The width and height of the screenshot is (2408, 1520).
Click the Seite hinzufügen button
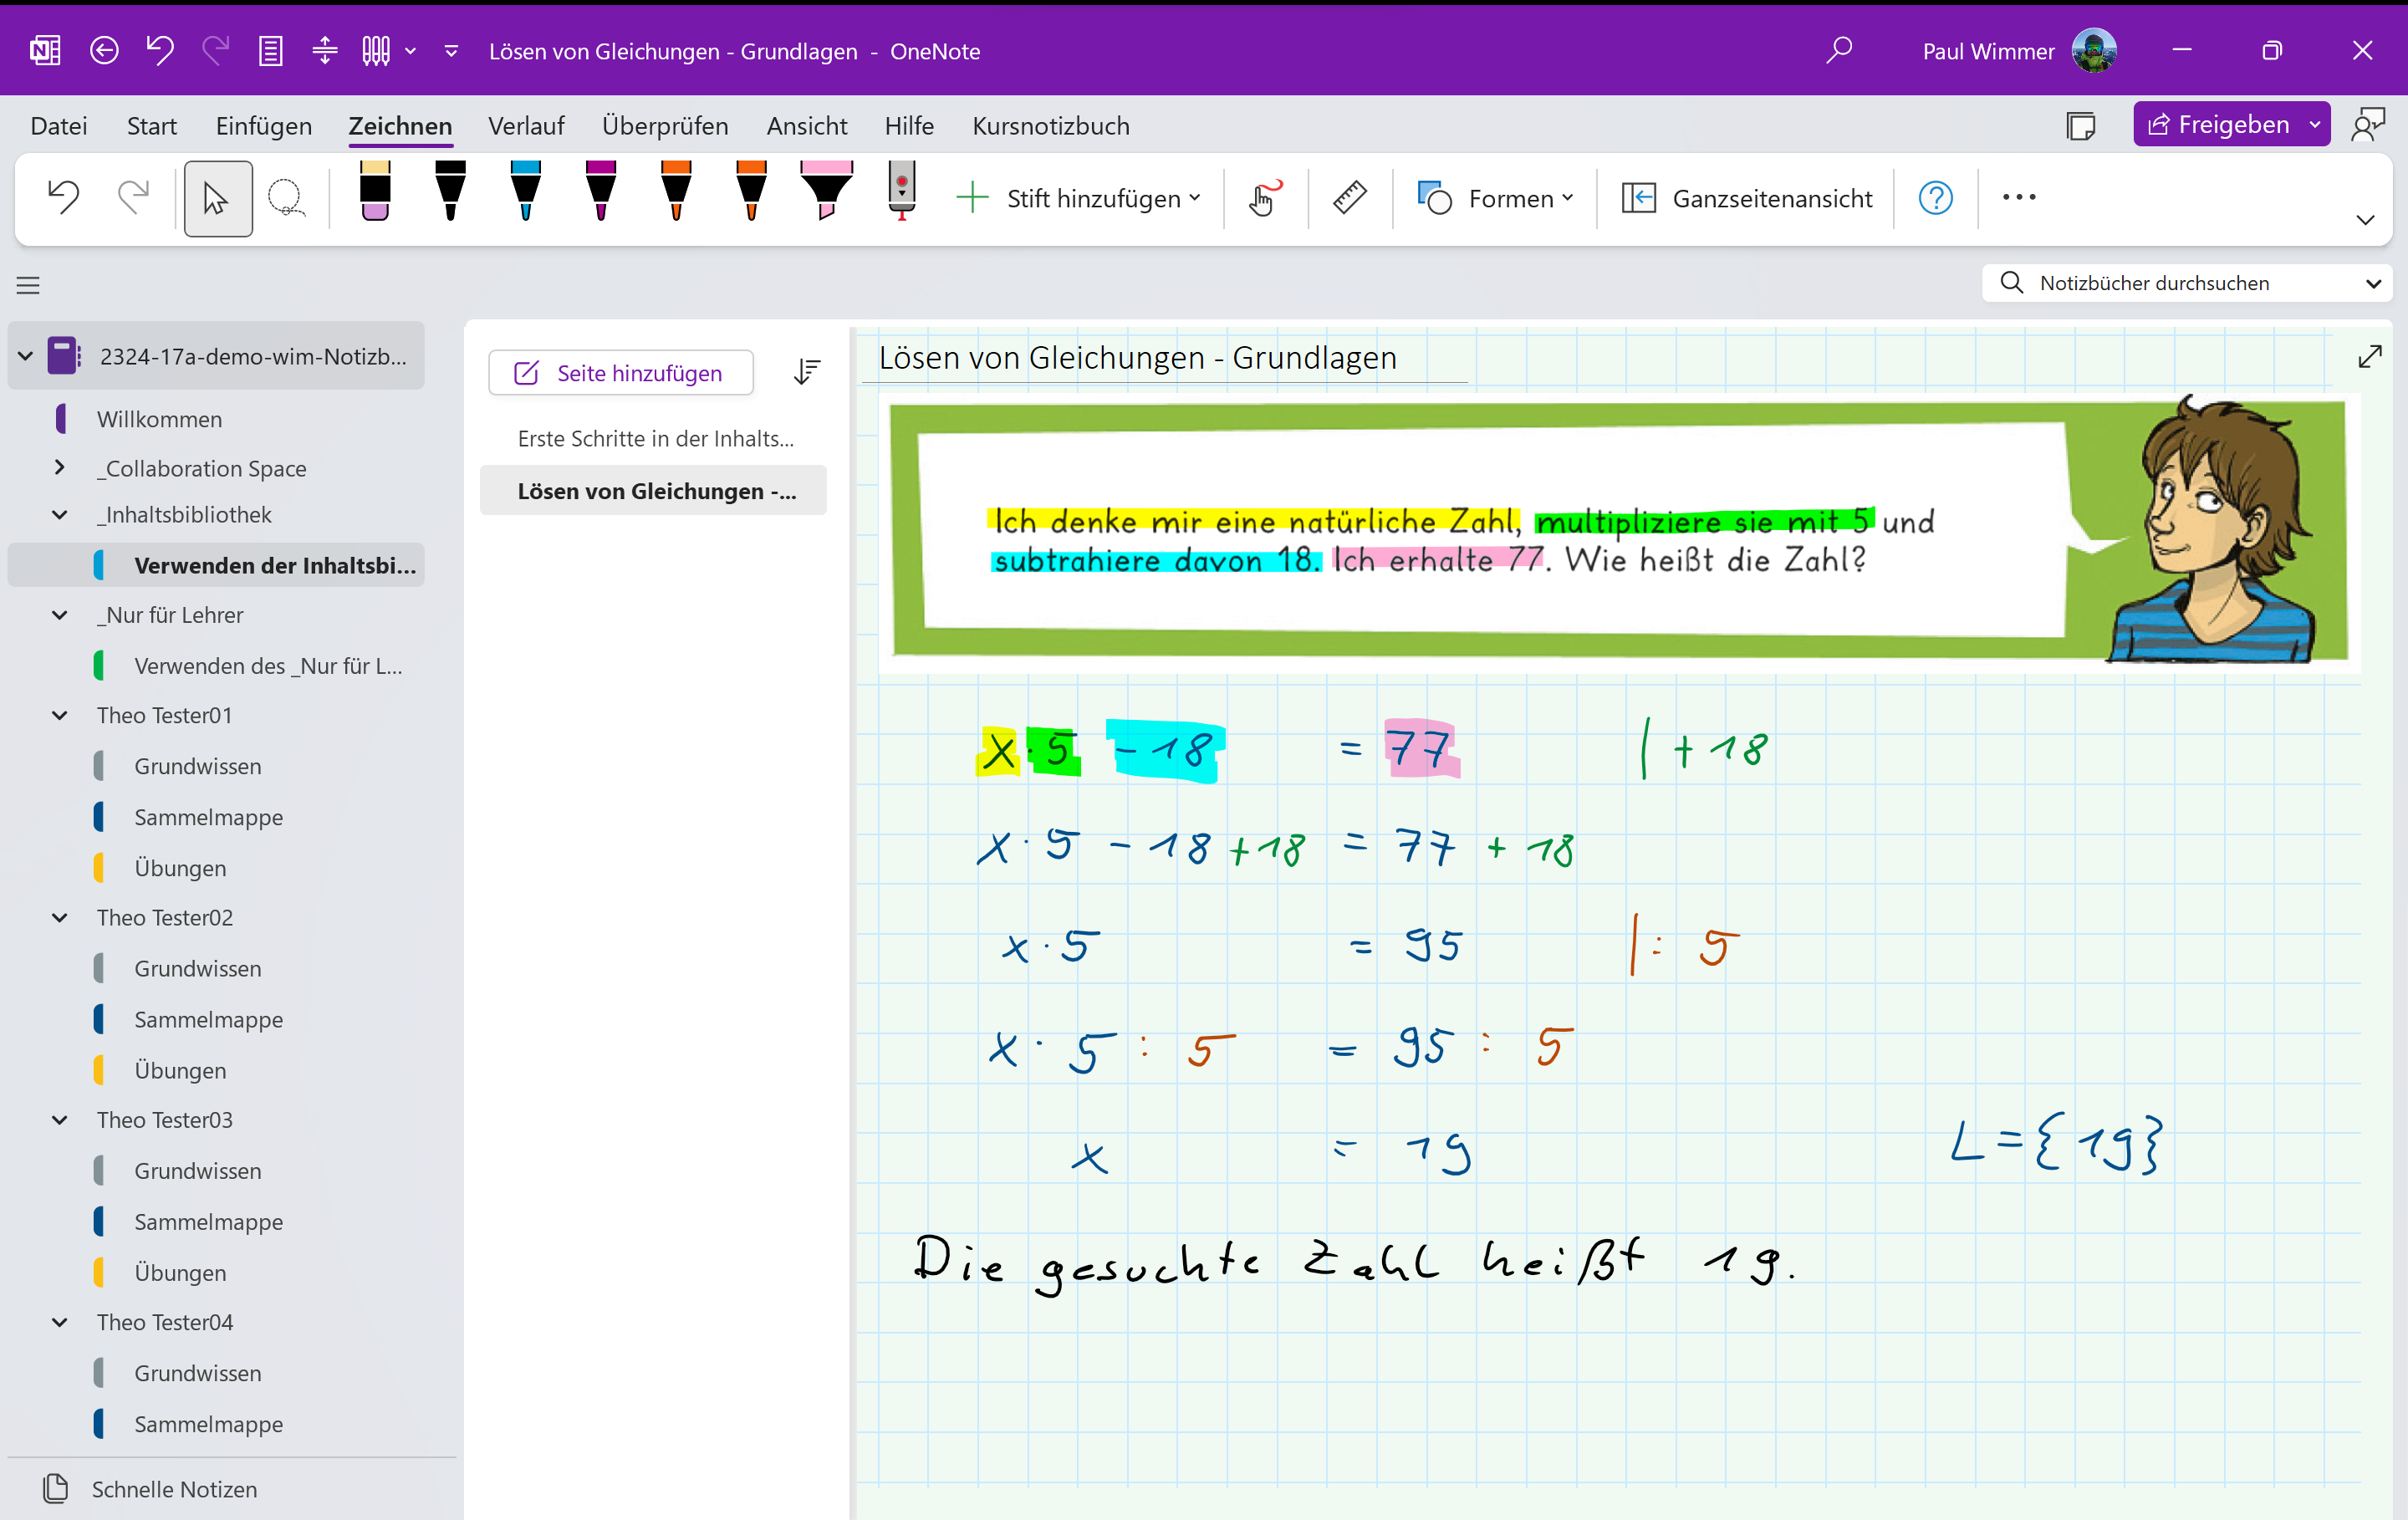(620, 372)
